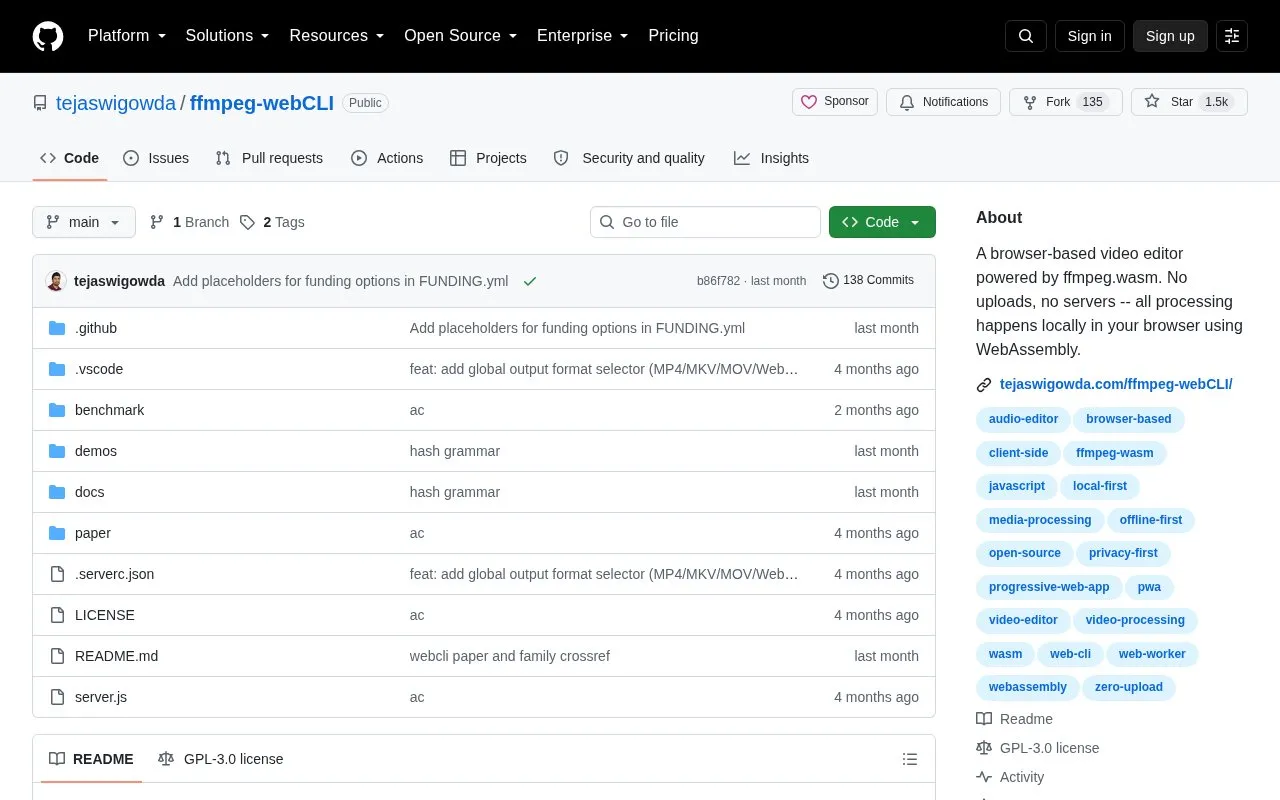
Task: Click the tejaswigowda.com/ffmpeg-webCLI/ website link
Action: tap(1116, 384)
